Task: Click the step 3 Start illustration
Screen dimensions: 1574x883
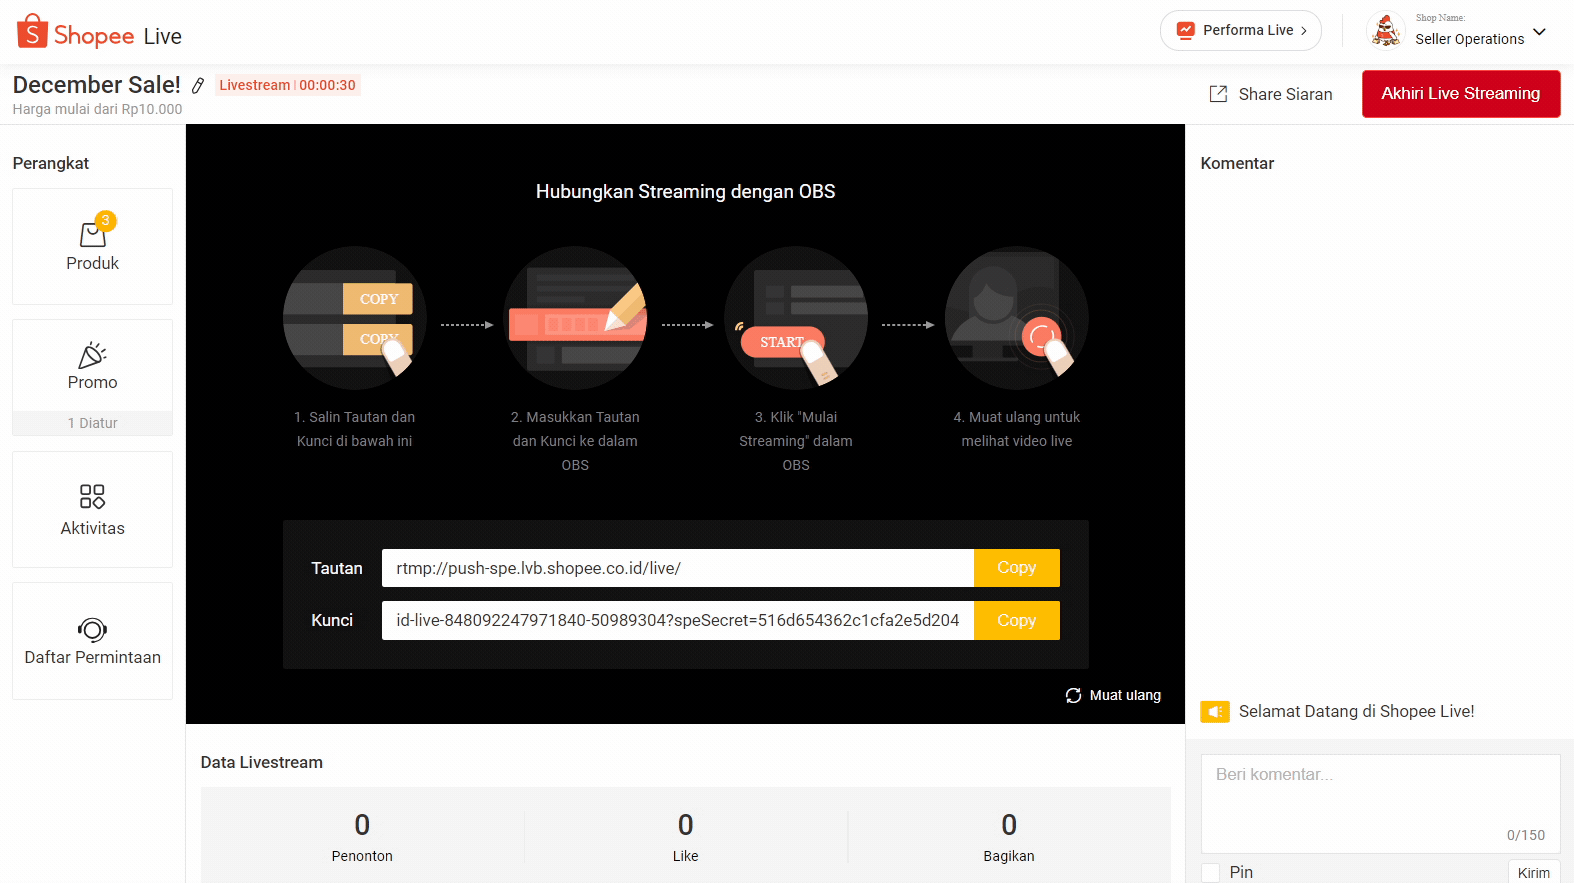Action: coord(796,318)
